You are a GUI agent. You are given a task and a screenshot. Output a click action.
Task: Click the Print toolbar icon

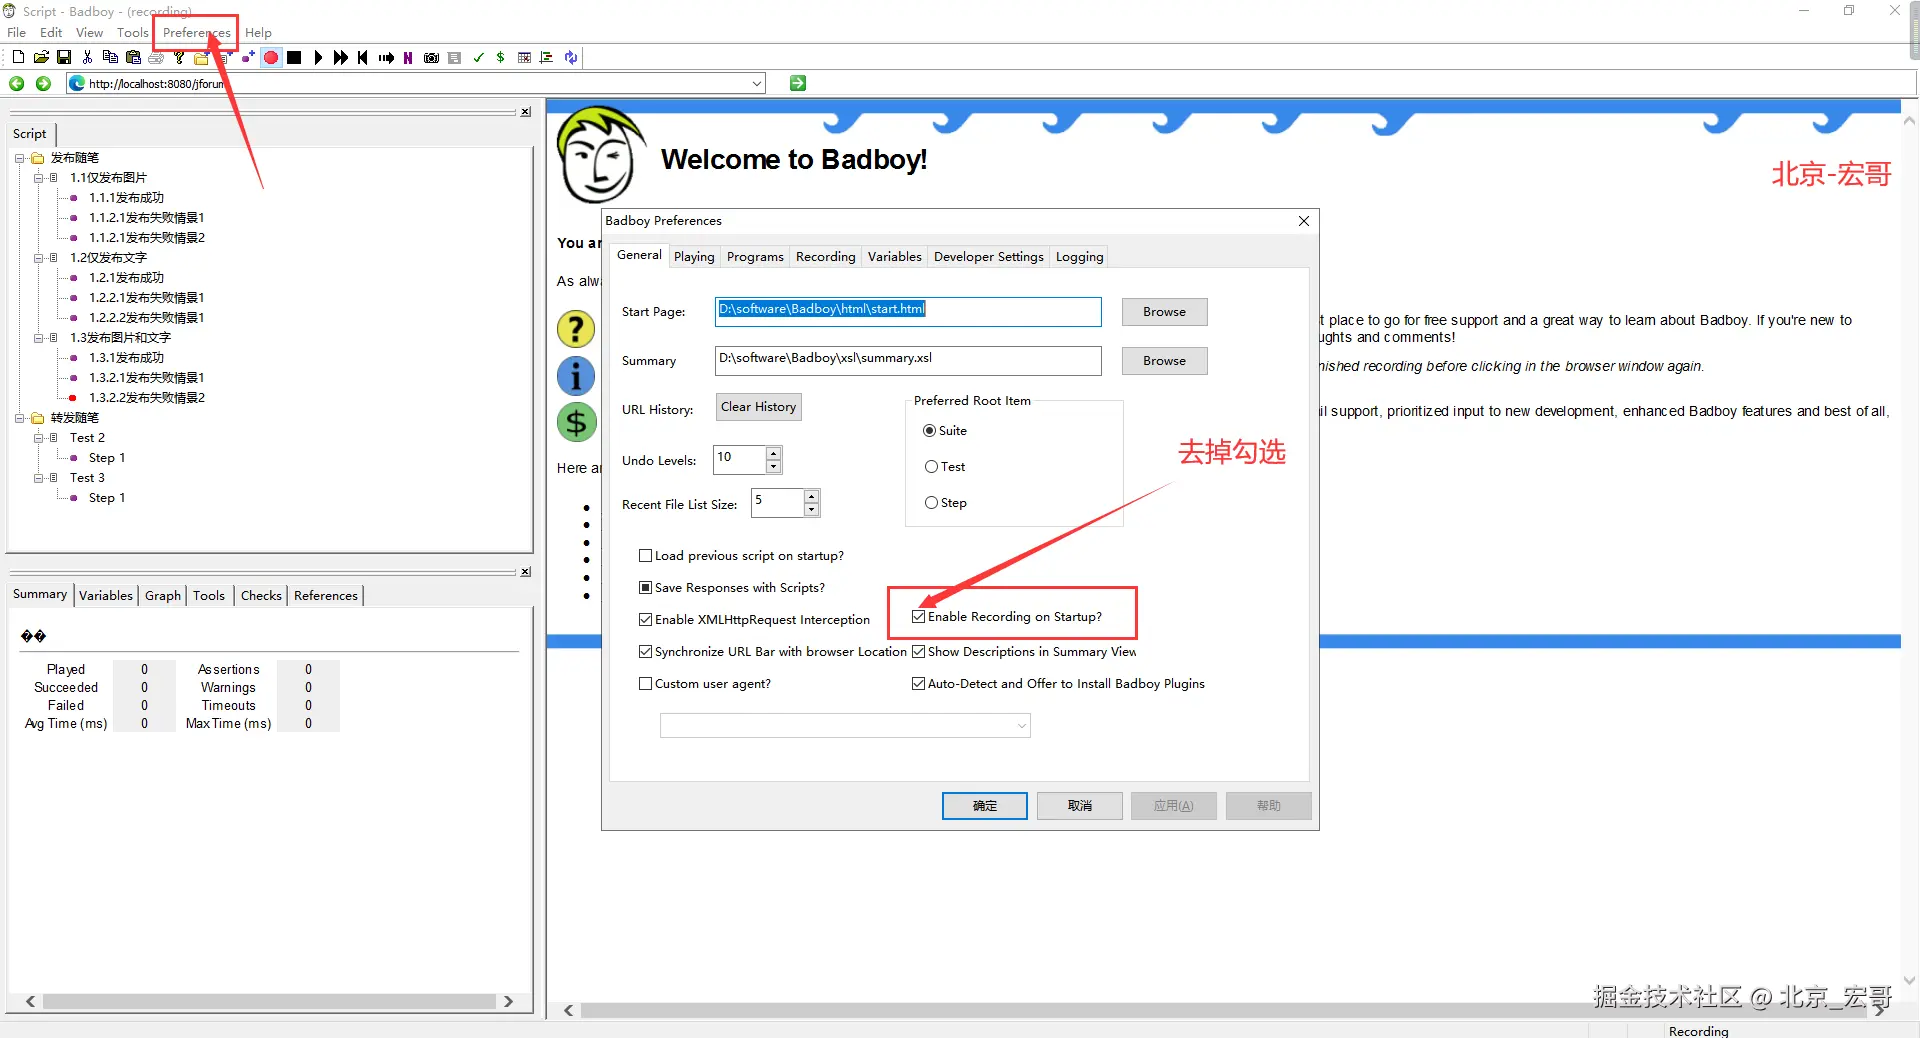tap(156, 57)
